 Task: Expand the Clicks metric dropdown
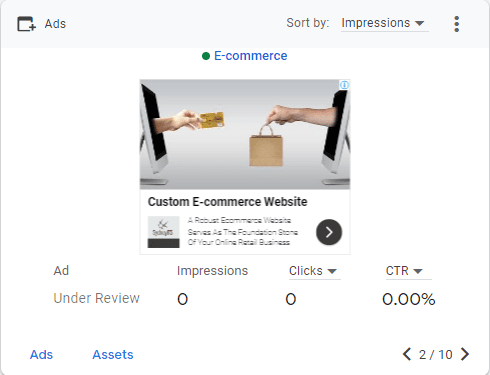point(314,271)
